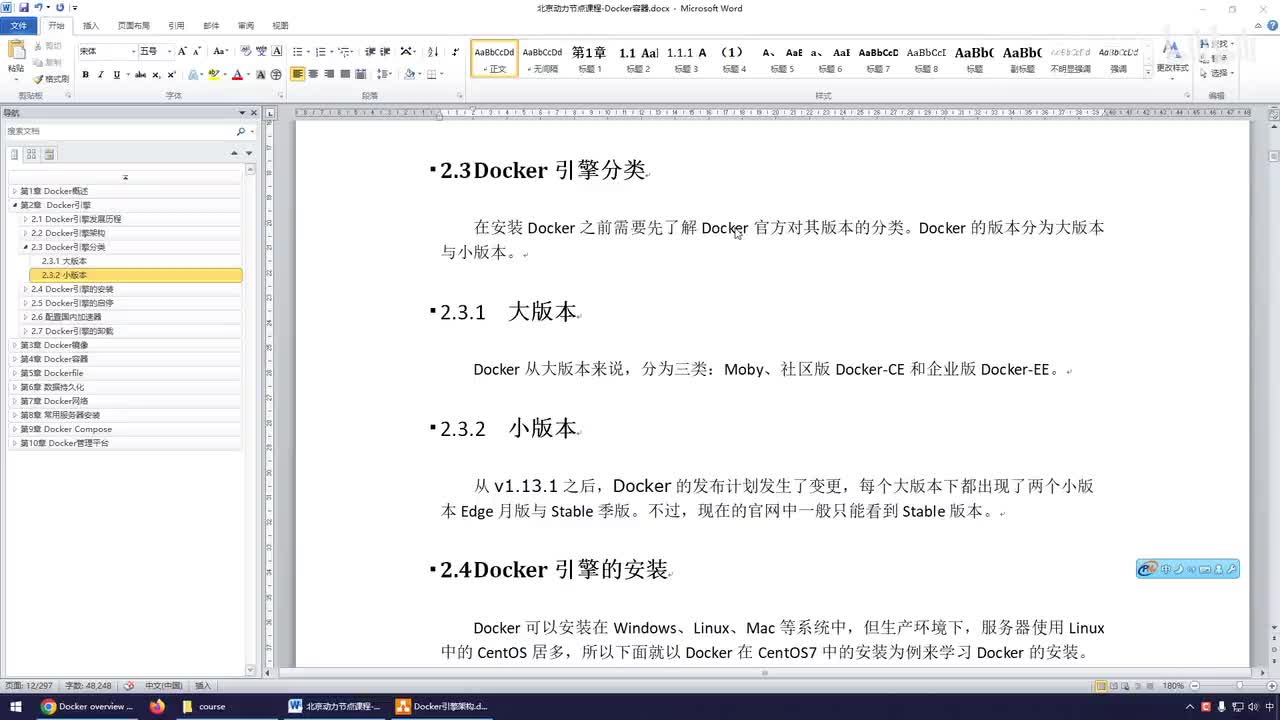Screen dimensions: 1280x720
Task: Expand 2.4 Docker引擎的安装 heading node
Action: point(26,289)
